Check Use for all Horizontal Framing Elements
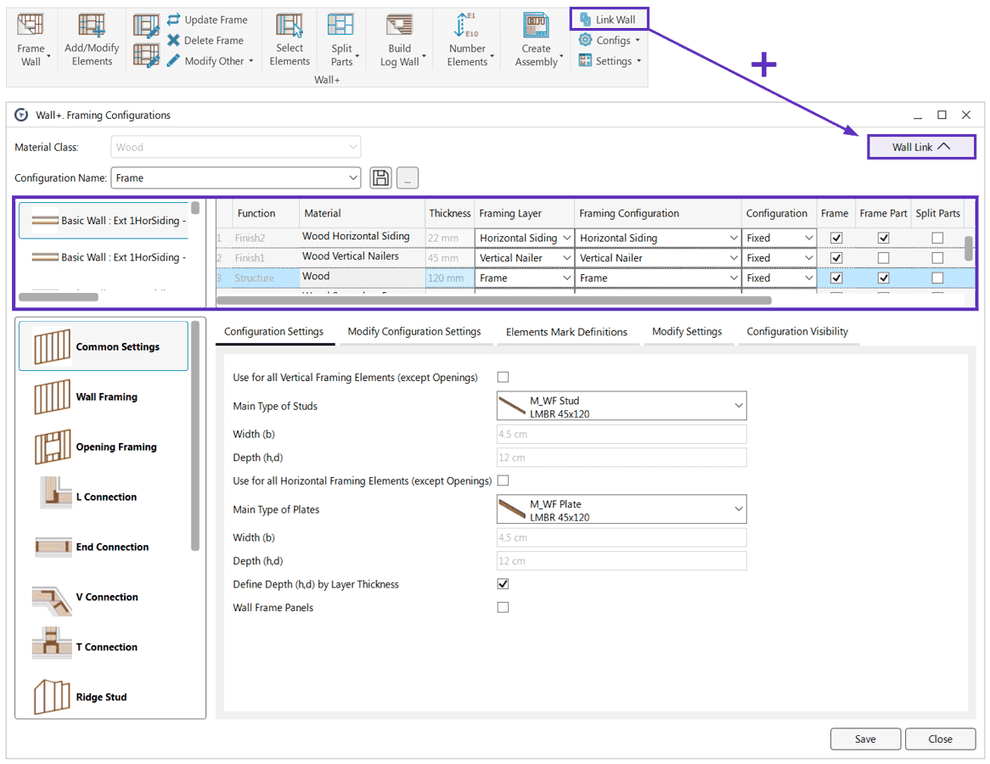The width and height of the screenshot is (990, 764). click(x=503, y=480)
